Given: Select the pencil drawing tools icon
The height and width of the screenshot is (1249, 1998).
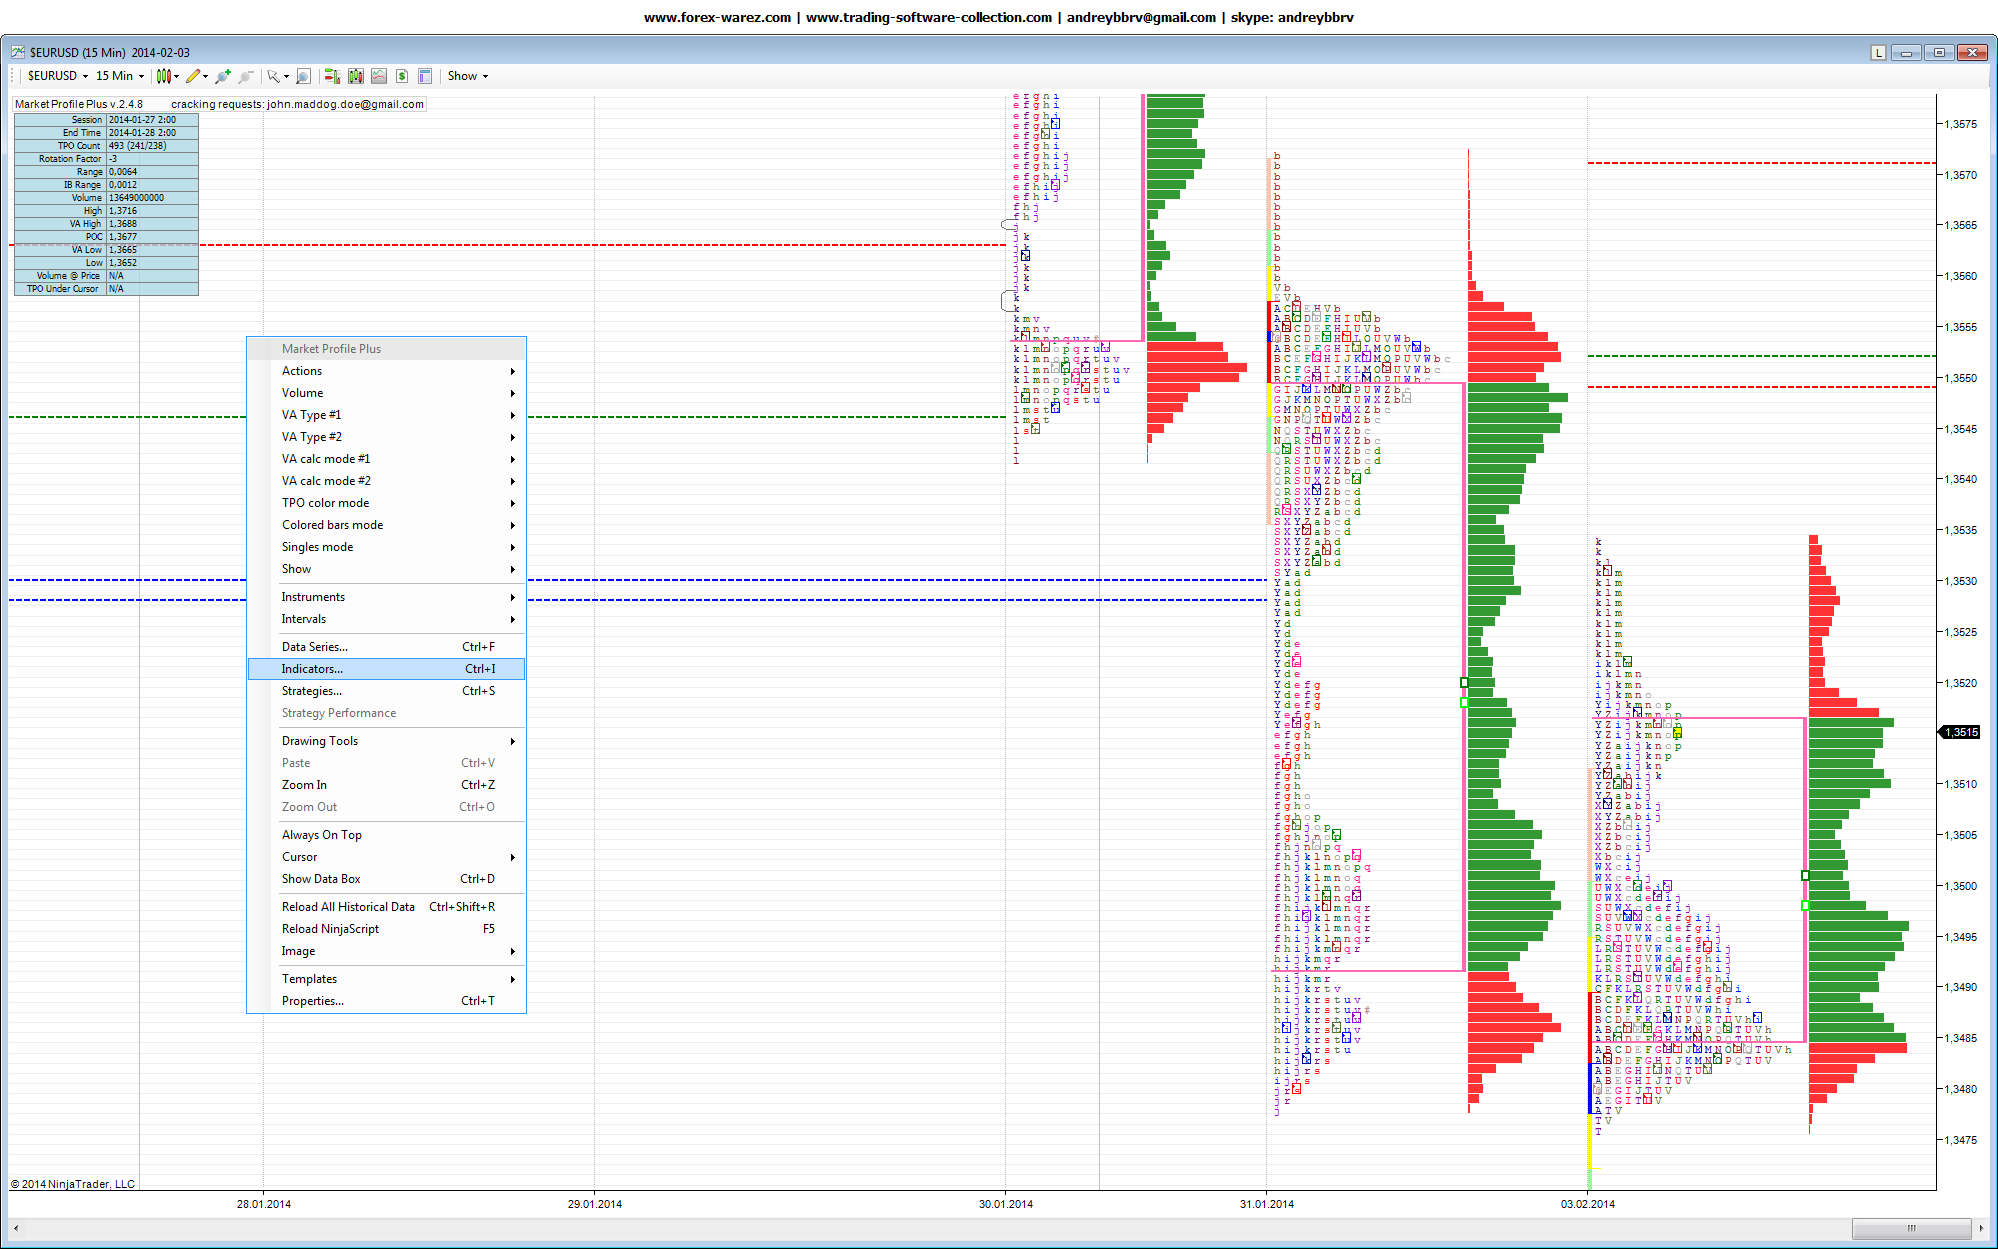Looking at the screenshot, I should coord(193,76).
